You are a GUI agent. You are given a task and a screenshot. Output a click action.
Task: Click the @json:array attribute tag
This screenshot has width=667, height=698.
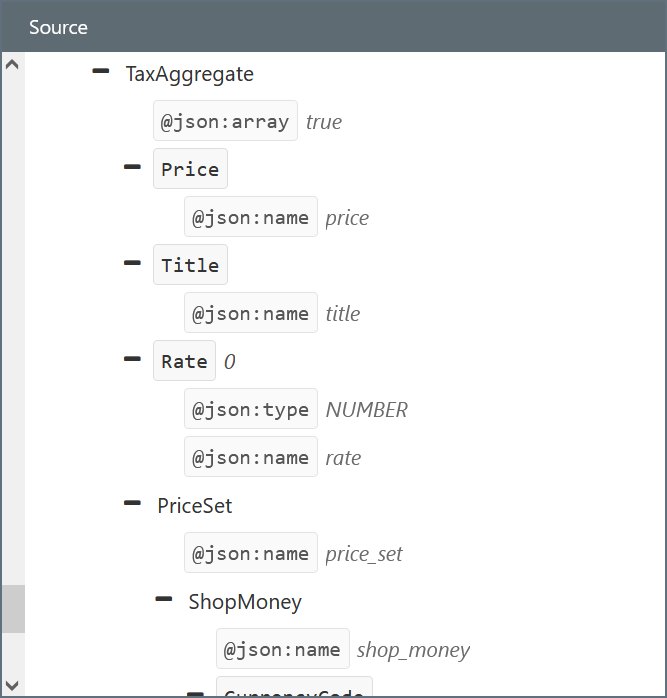pyautogui.click(x=225, y=122)
